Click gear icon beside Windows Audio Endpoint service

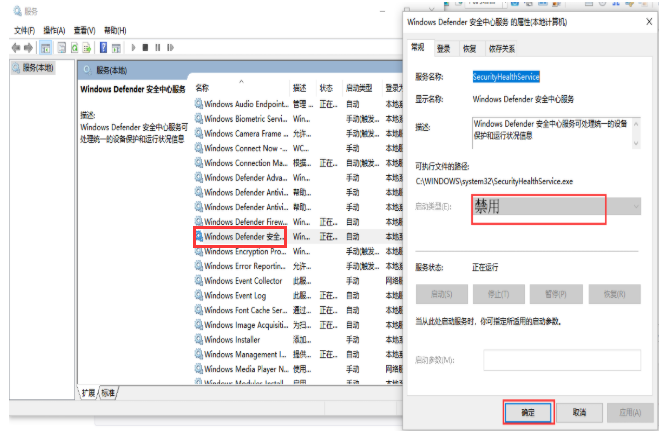[x=199, y=104]
